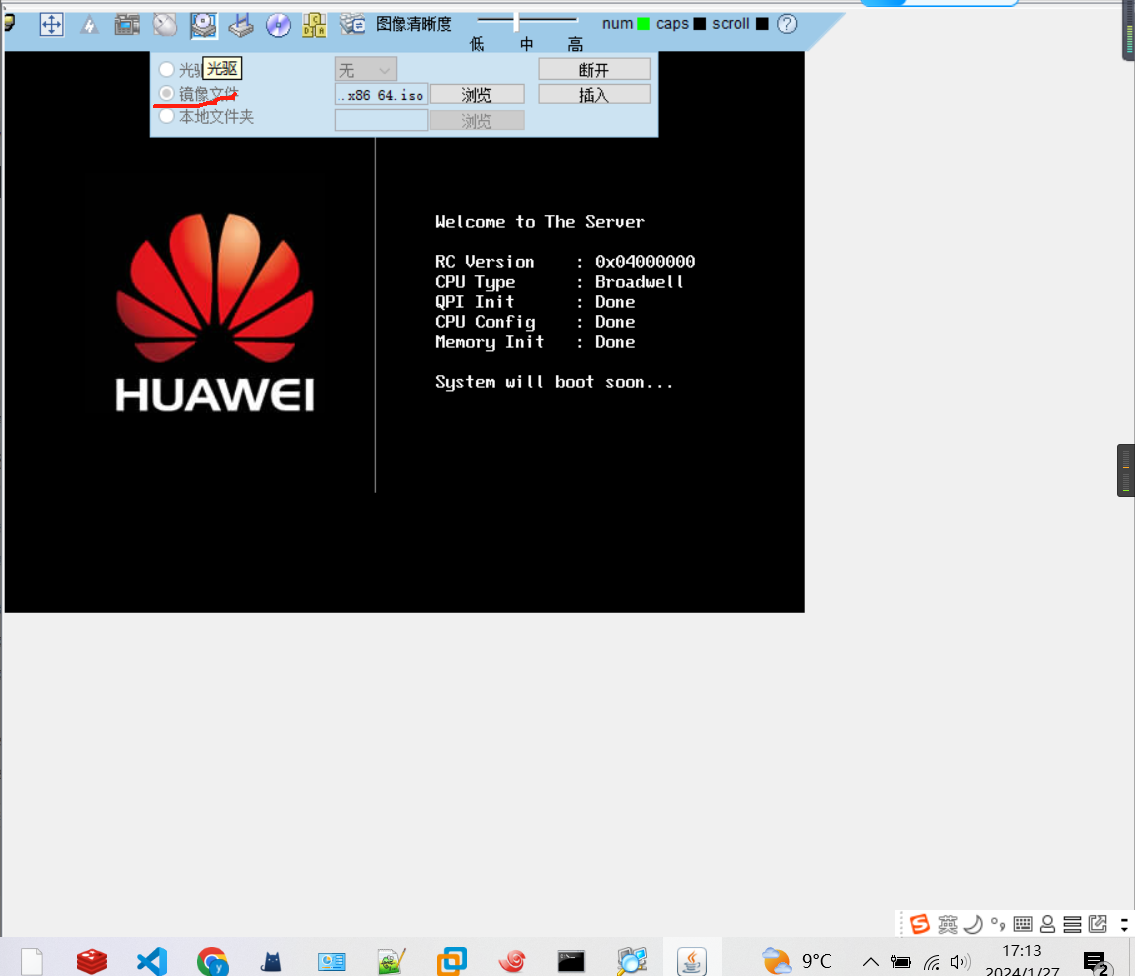Viewport: 1135px width, 976px height.
Task: Open the Redis red stack taskbar icon
Action: pos(92,962)
